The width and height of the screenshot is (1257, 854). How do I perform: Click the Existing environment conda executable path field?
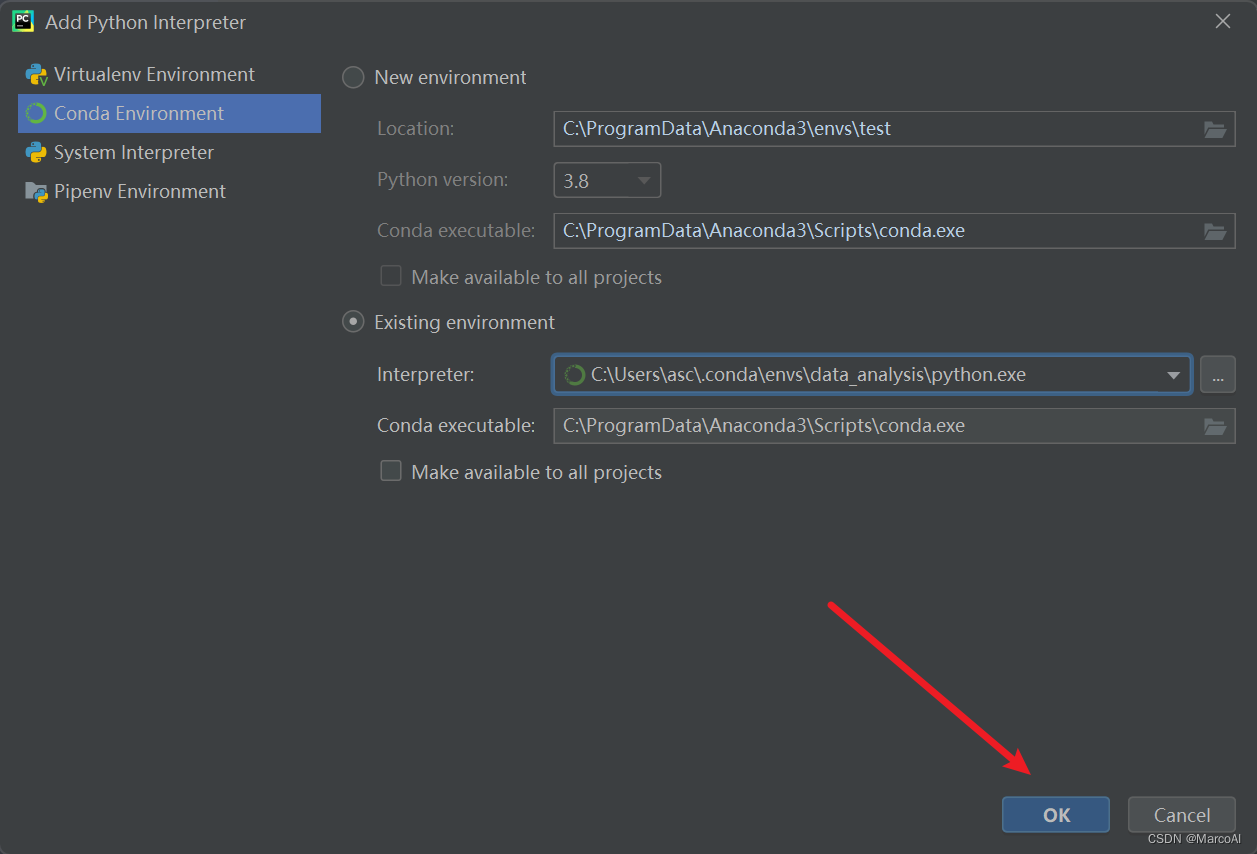click(x=894, y=426)
